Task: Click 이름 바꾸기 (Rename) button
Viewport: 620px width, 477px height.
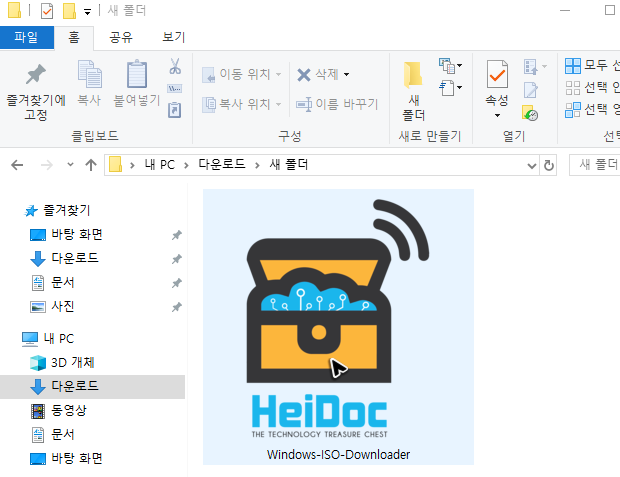Action: tap(337, 104)
